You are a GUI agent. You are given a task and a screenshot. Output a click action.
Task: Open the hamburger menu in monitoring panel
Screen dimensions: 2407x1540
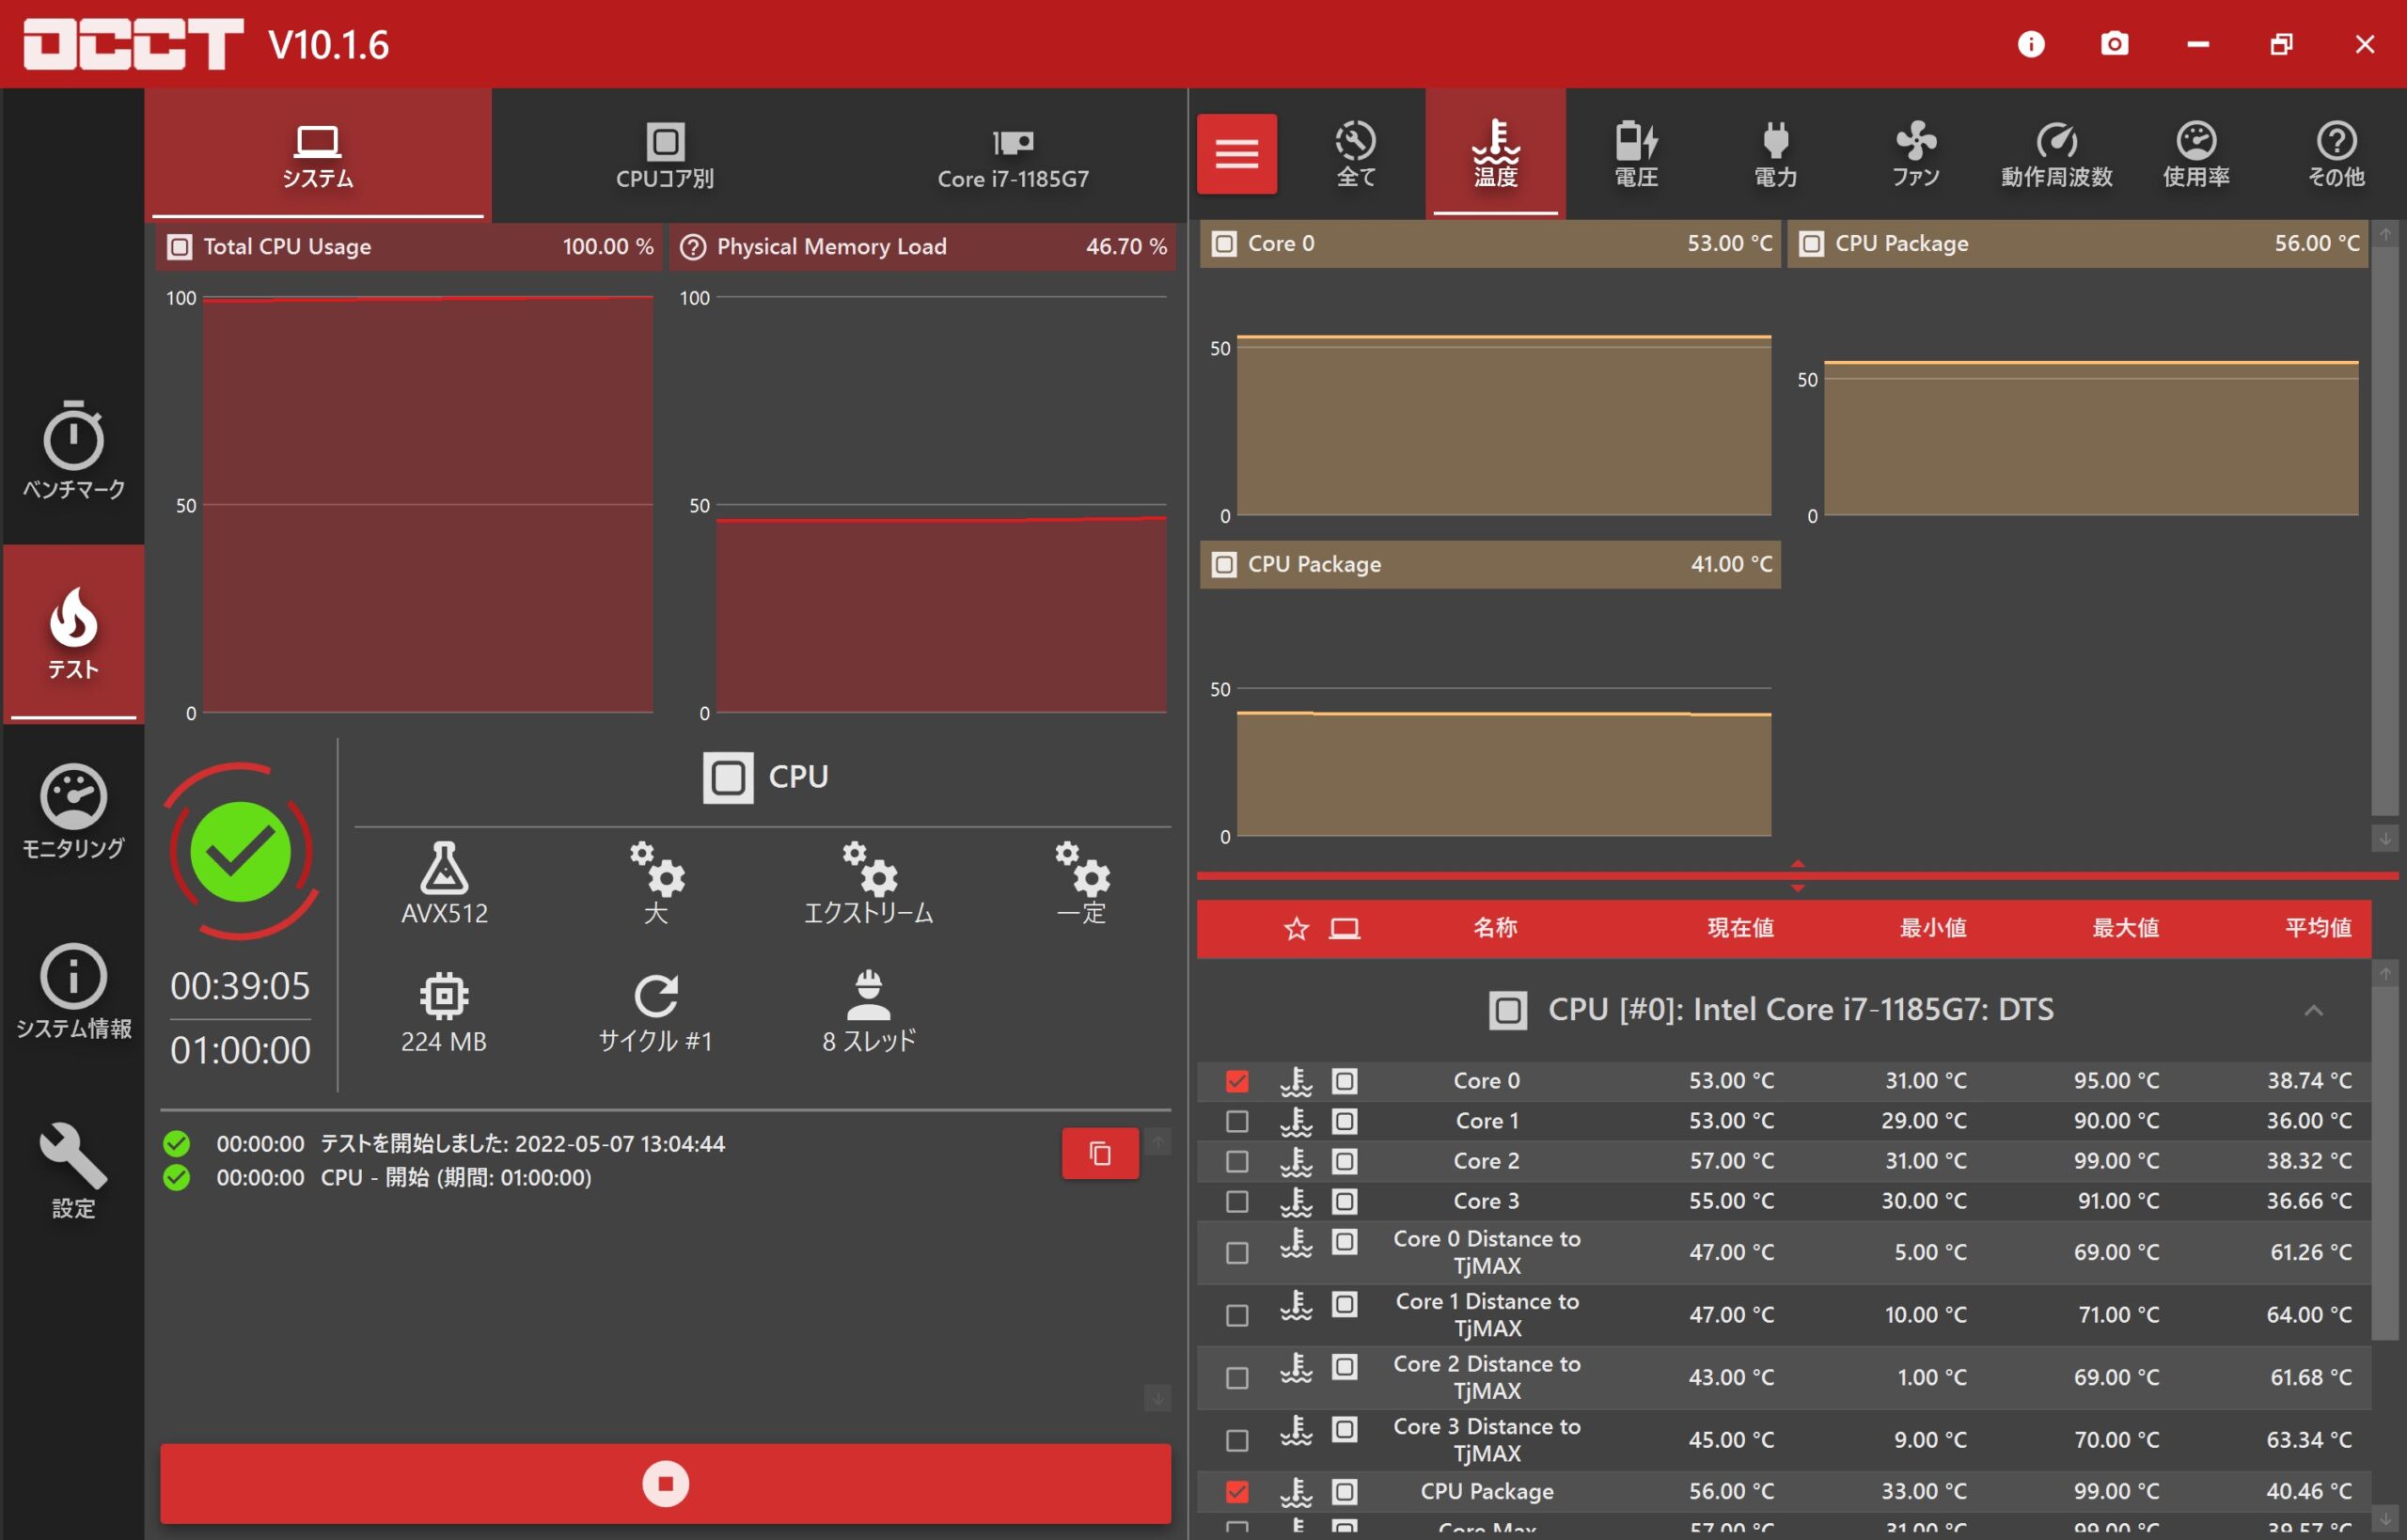pyautogui.click(x=1236, y=154)
